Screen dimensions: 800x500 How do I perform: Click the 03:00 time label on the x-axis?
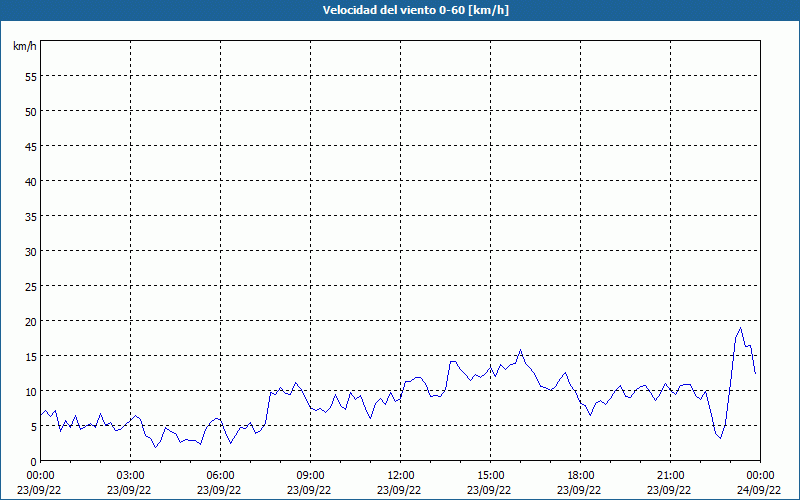(130, 475)
